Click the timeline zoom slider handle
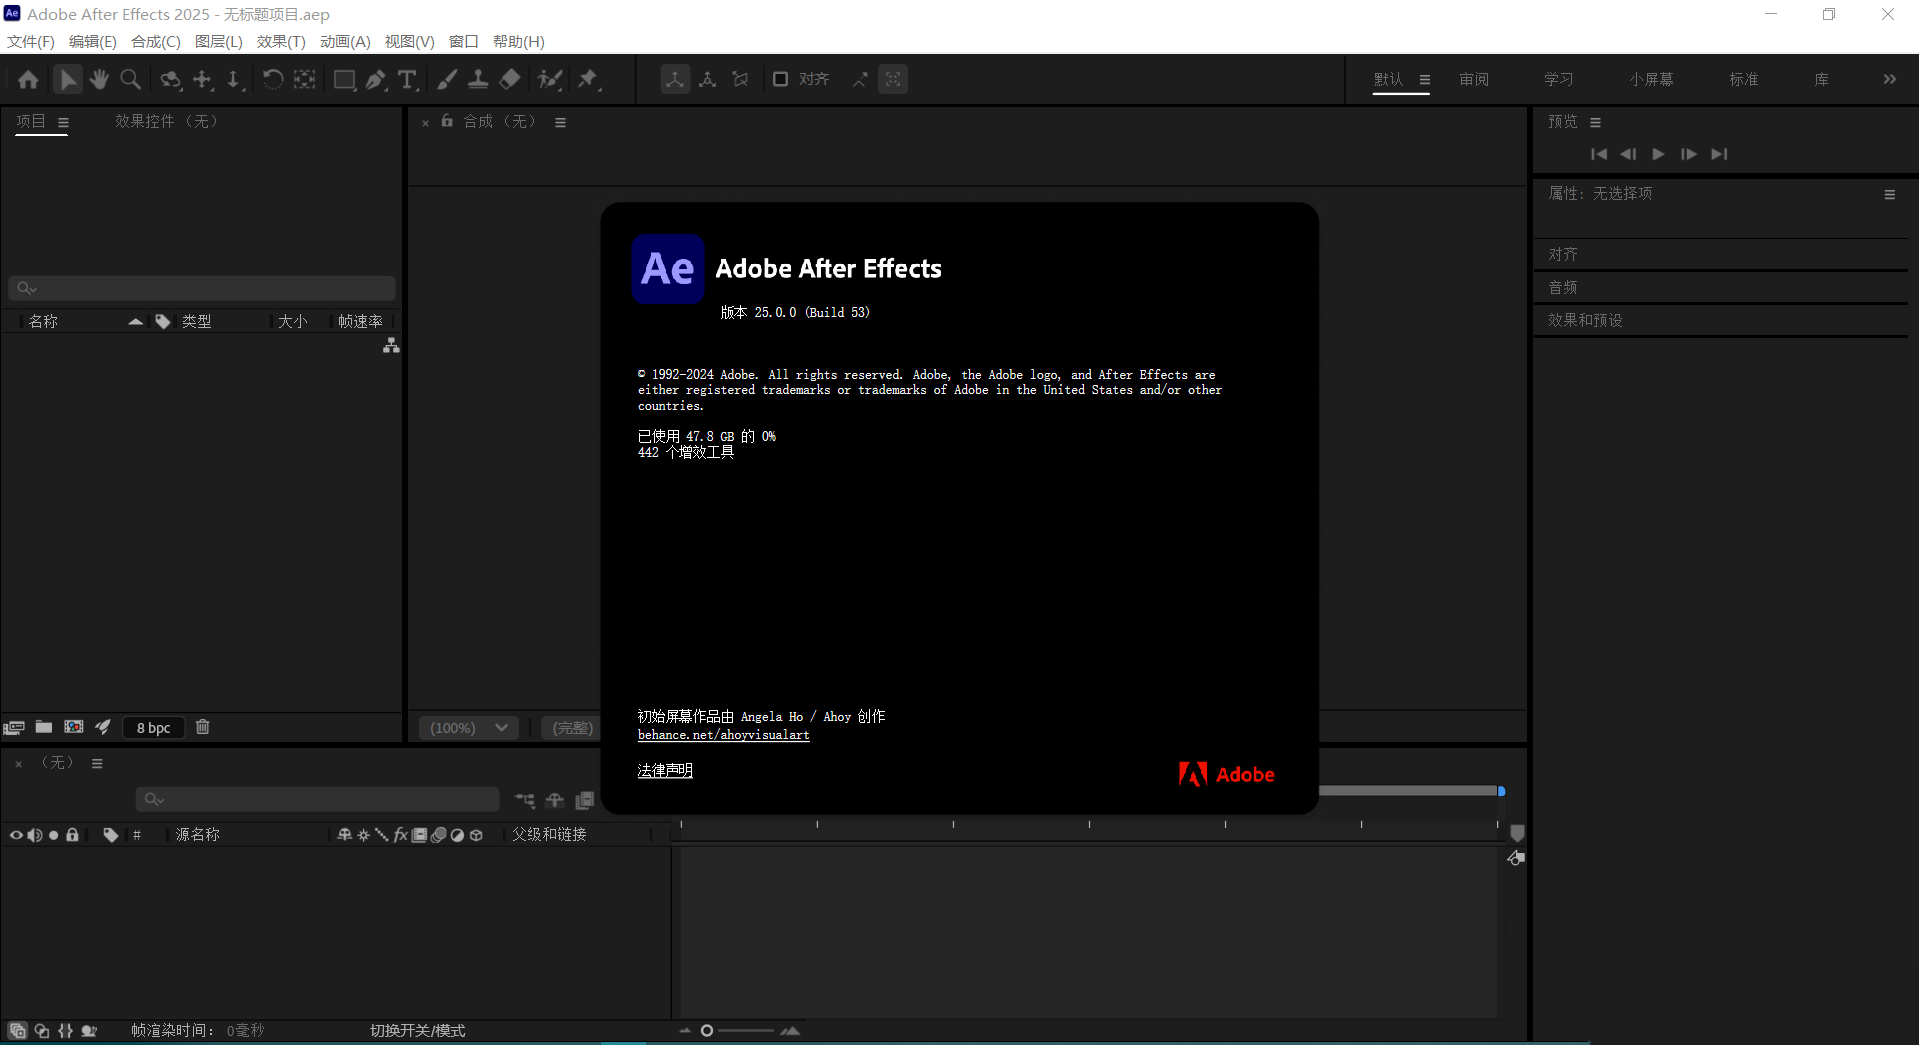1919x1045 pixels. (x=707, y=1030)
